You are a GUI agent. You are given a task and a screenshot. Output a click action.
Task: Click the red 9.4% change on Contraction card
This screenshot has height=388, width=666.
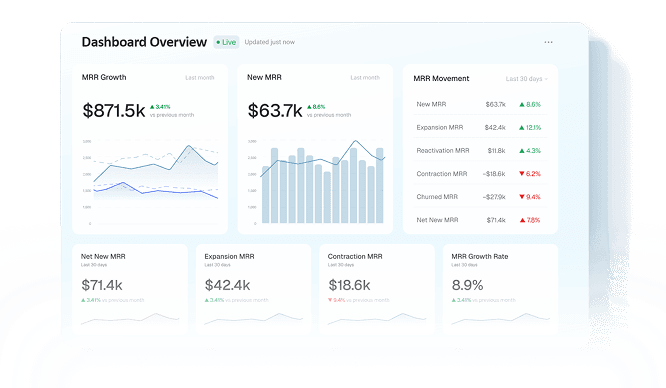pos(336,300)
